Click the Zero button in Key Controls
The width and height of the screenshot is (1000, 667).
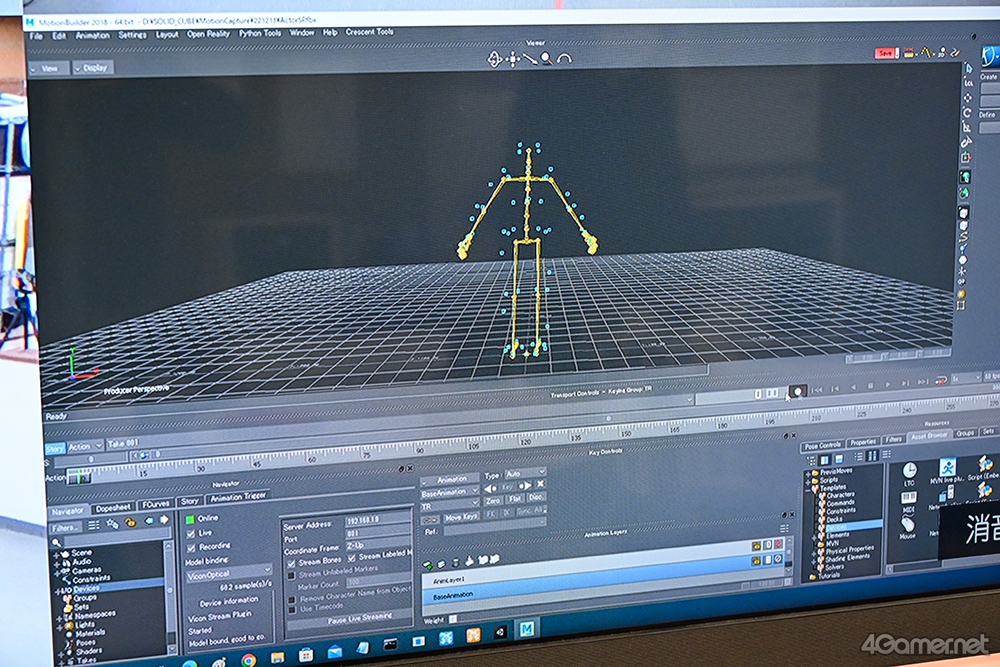point(493,501)
